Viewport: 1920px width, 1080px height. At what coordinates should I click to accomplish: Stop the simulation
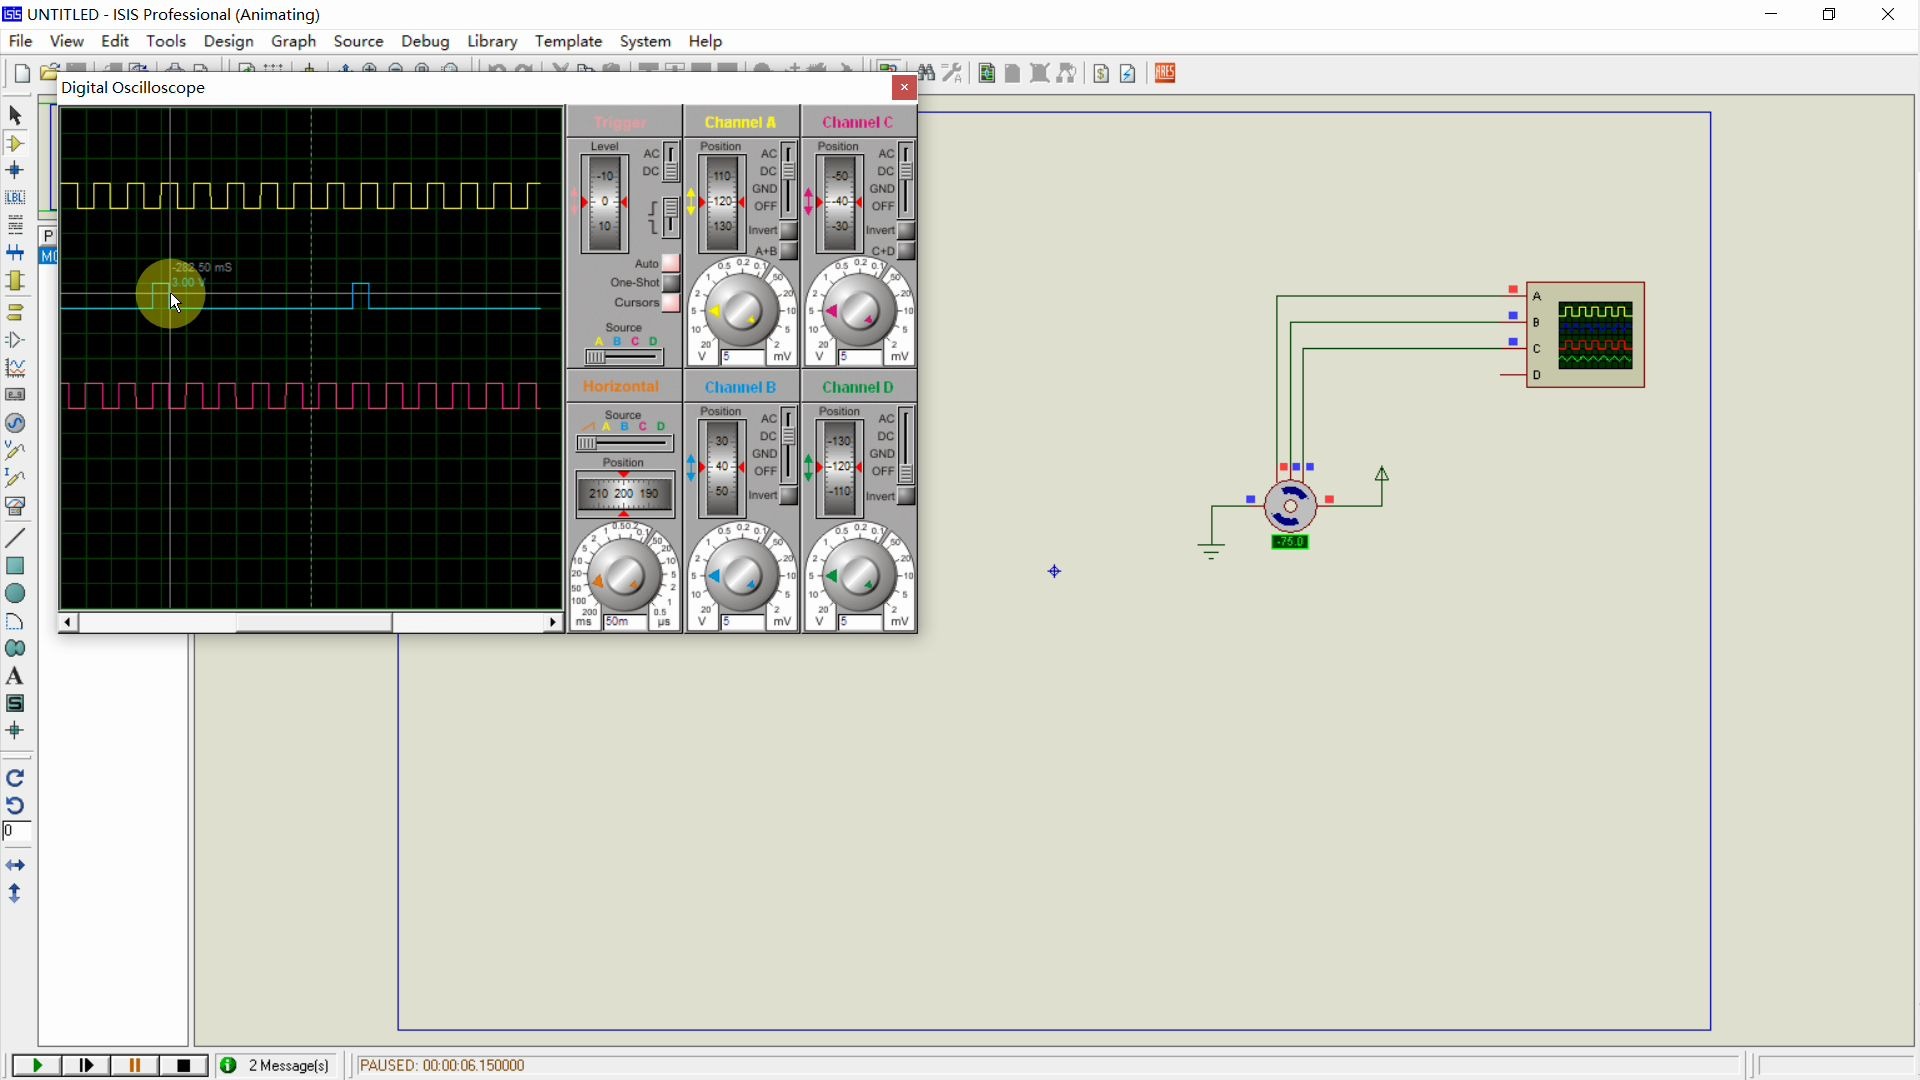click(x=184, y=1066)
